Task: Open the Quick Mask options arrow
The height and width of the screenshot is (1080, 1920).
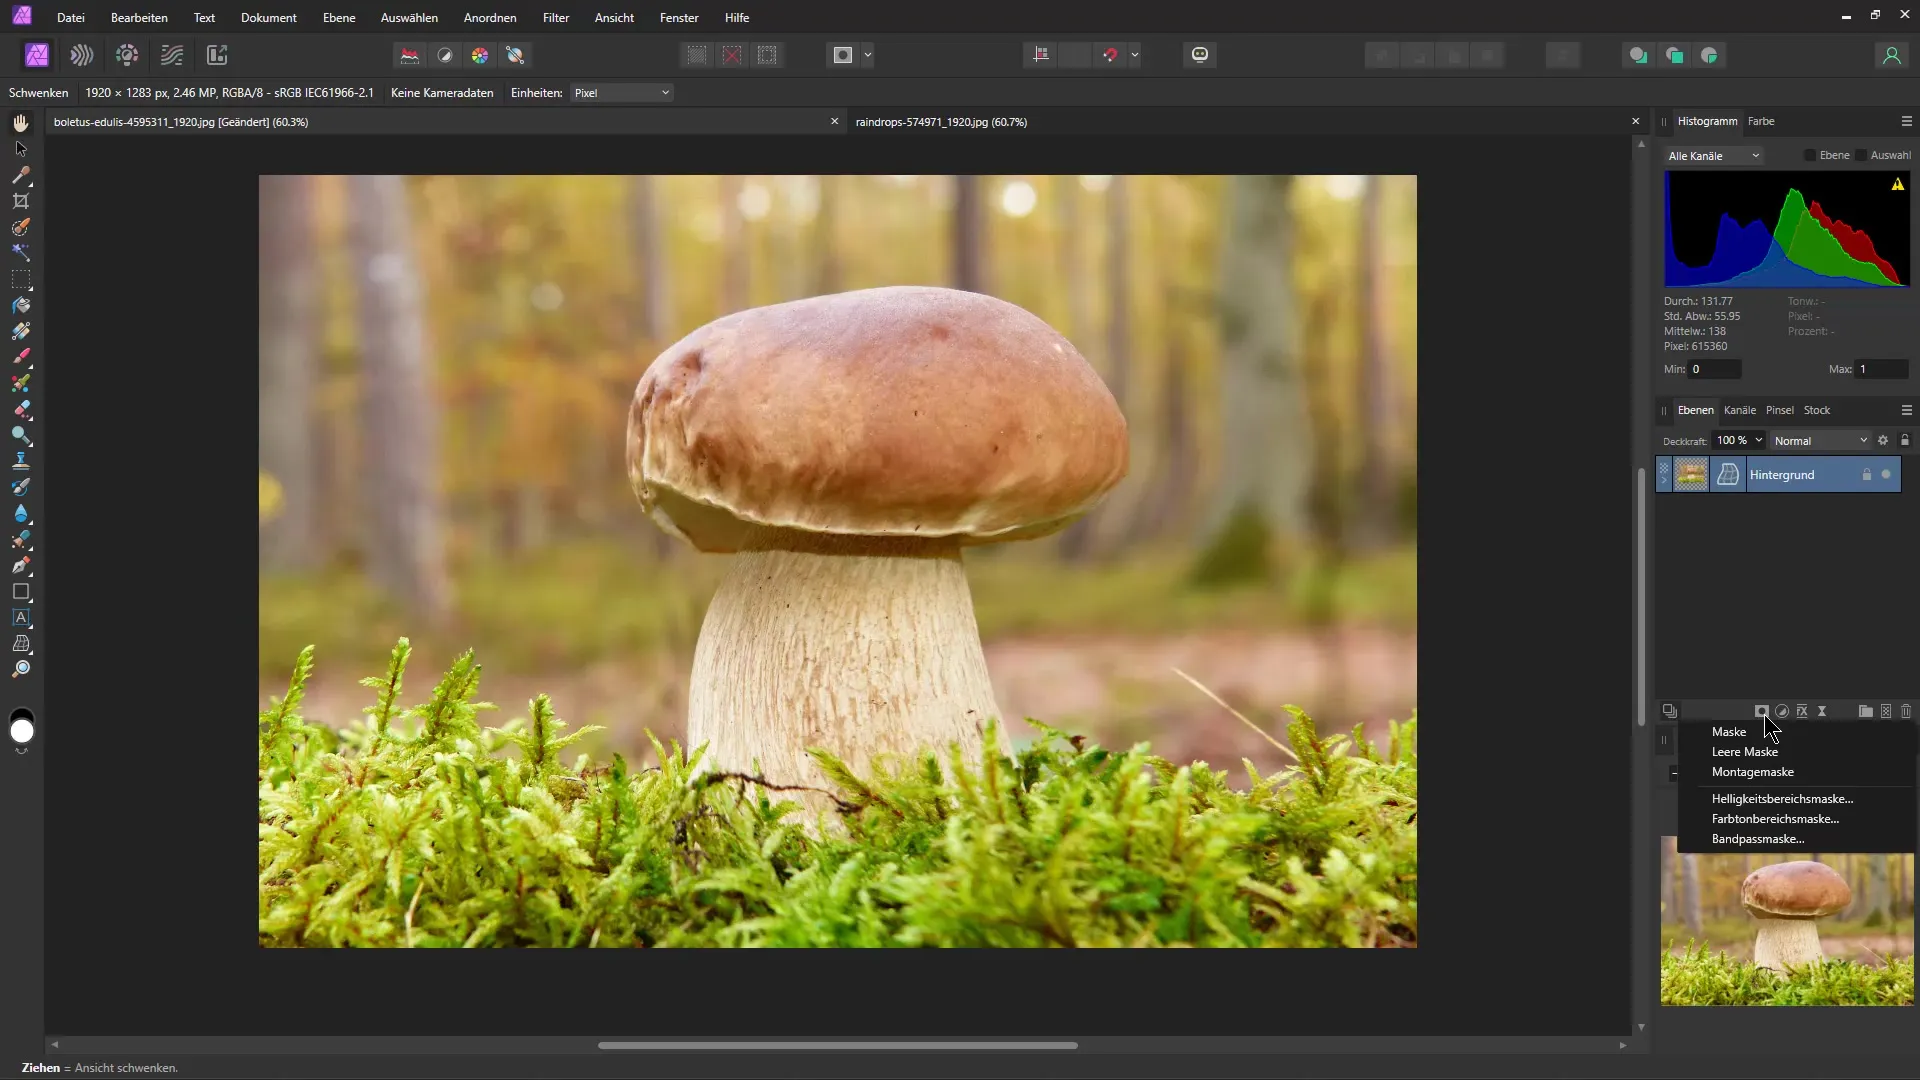Action: click(x=868, y=55)
